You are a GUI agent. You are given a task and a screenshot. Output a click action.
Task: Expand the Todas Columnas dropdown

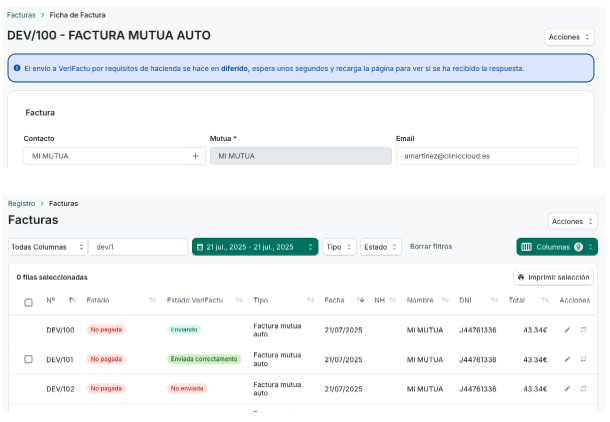[x=47, y=246]
